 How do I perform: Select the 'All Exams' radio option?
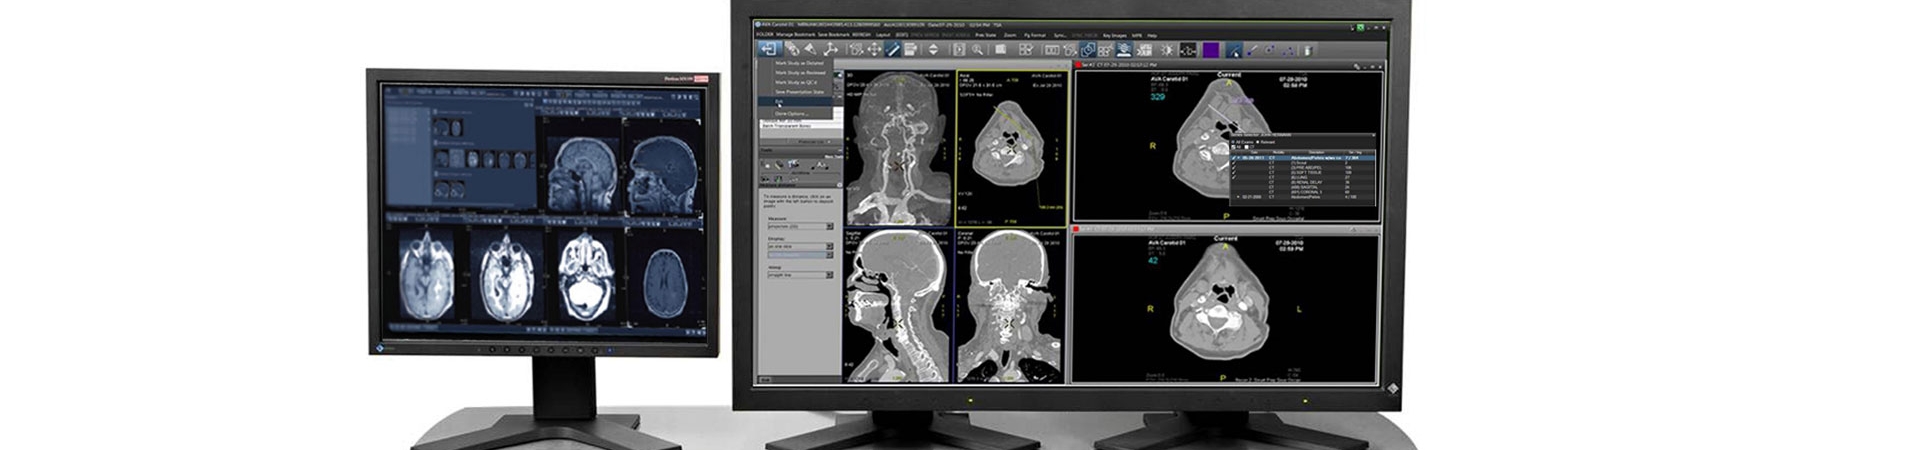[1234, 142]
